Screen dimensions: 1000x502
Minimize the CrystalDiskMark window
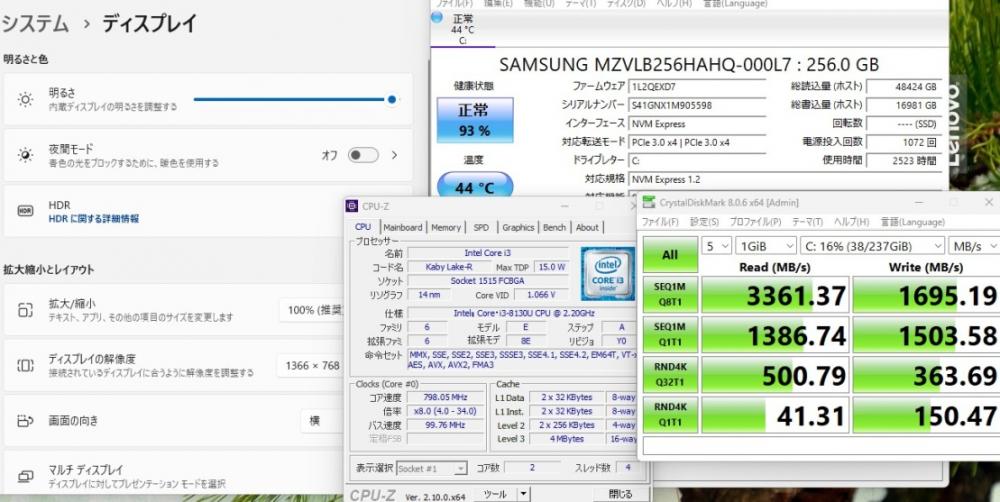click(919, 203)
